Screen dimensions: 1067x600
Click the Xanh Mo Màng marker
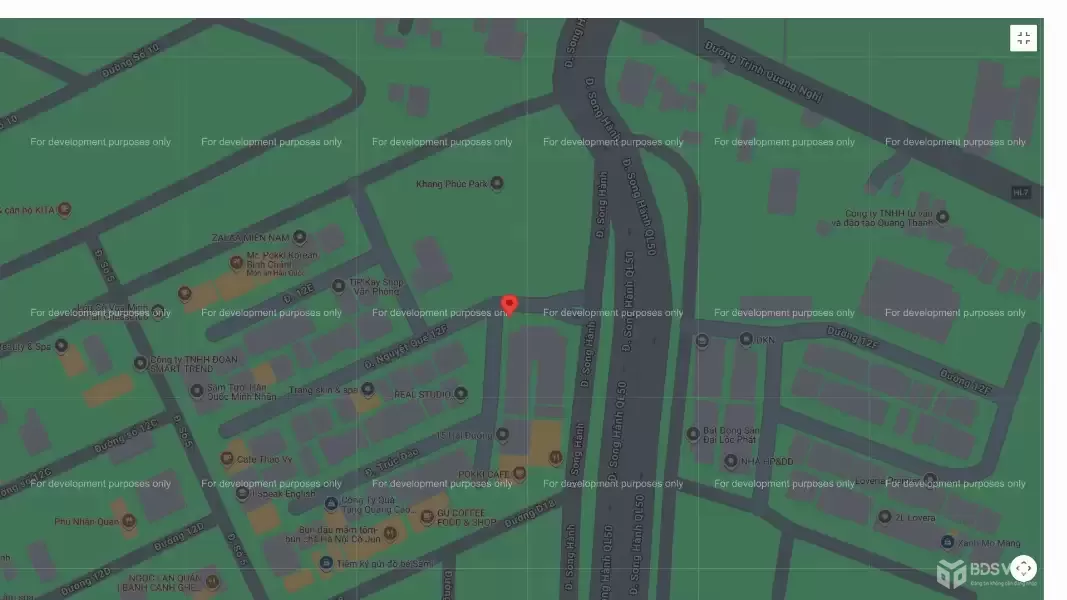[x=947, y=541]
